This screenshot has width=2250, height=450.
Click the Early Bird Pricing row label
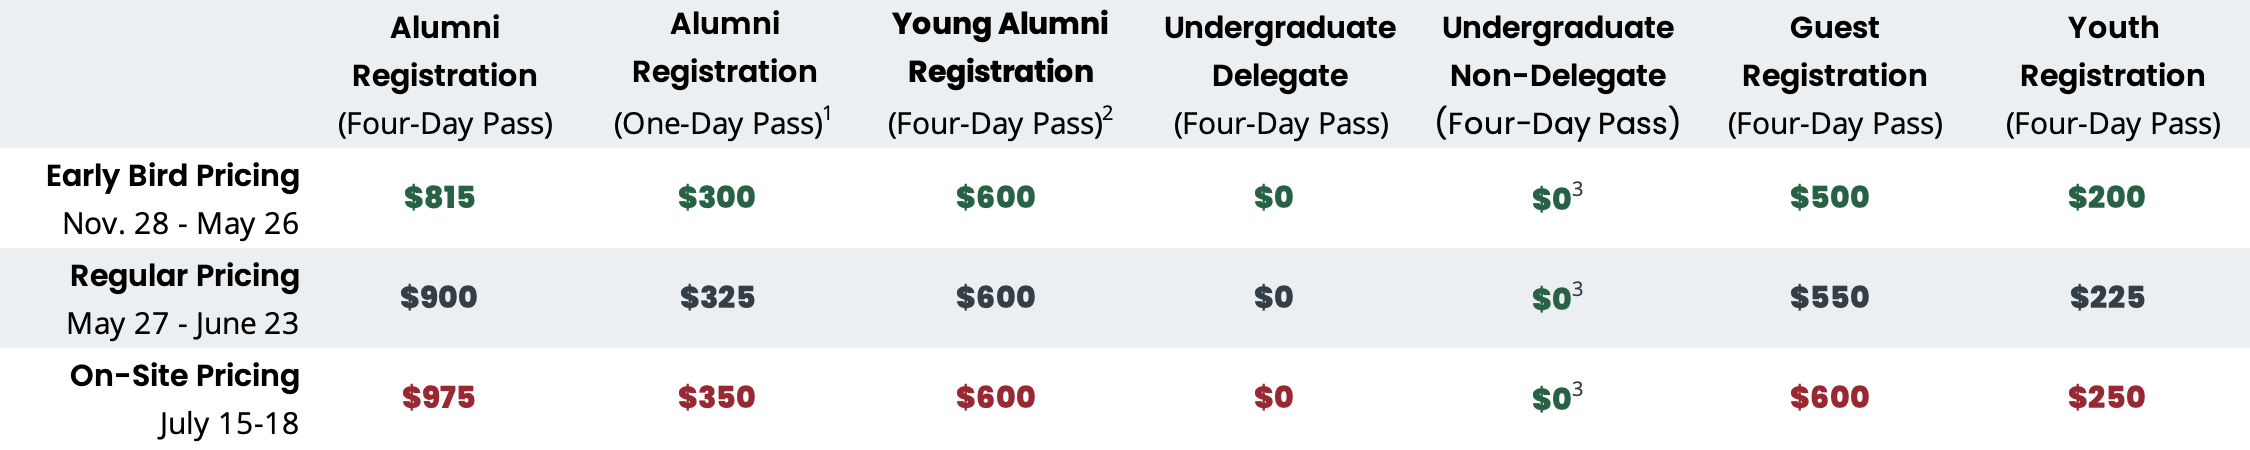coord(172,176)
